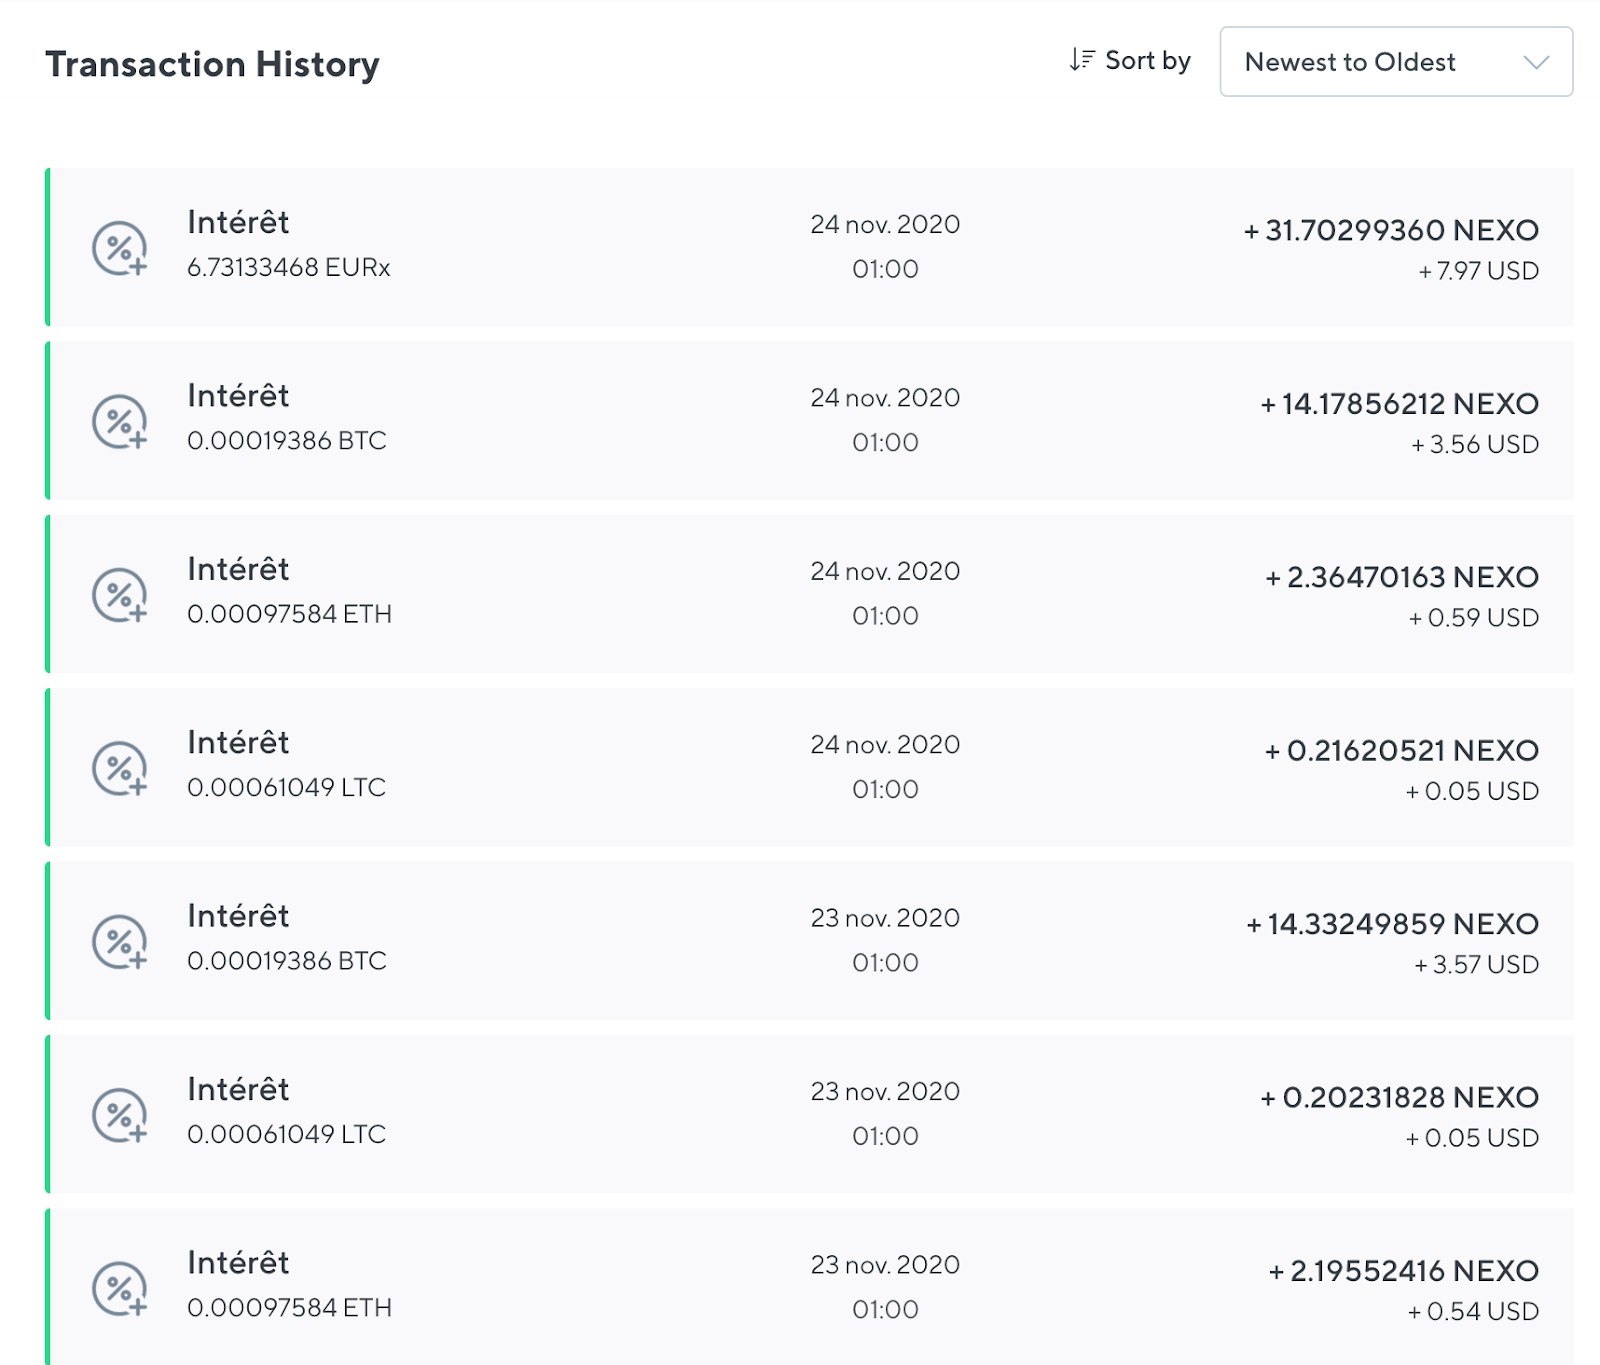The width and height of the screenshot is (1600, 1365).
Task: Click the 6.73133468 EURx amount text
Action: pyautogui.click(x=289, y=268)
